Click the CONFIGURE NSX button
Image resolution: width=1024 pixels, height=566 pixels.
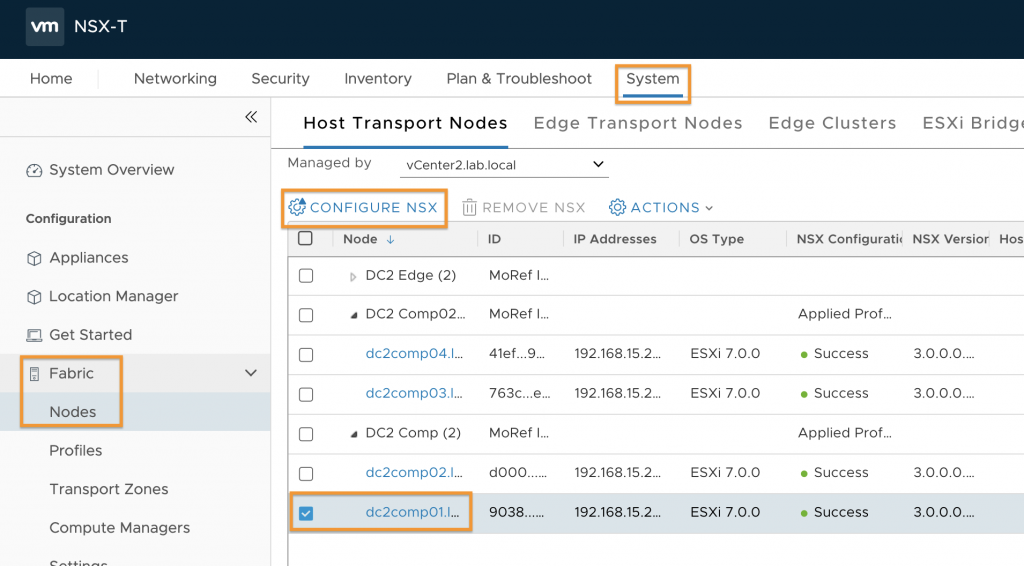tap(364, 208)
